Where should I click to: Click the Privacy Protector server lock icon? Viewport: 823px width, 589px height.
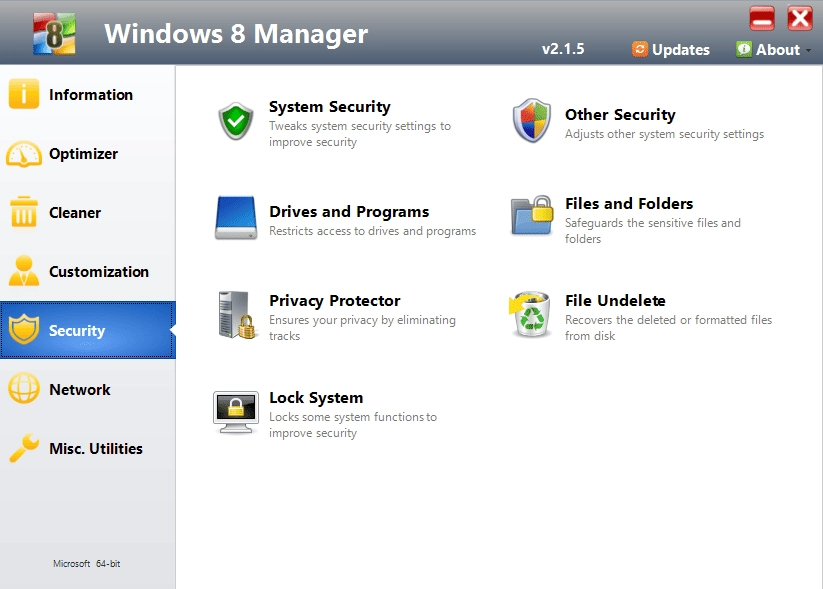click(x=237, y=315)
